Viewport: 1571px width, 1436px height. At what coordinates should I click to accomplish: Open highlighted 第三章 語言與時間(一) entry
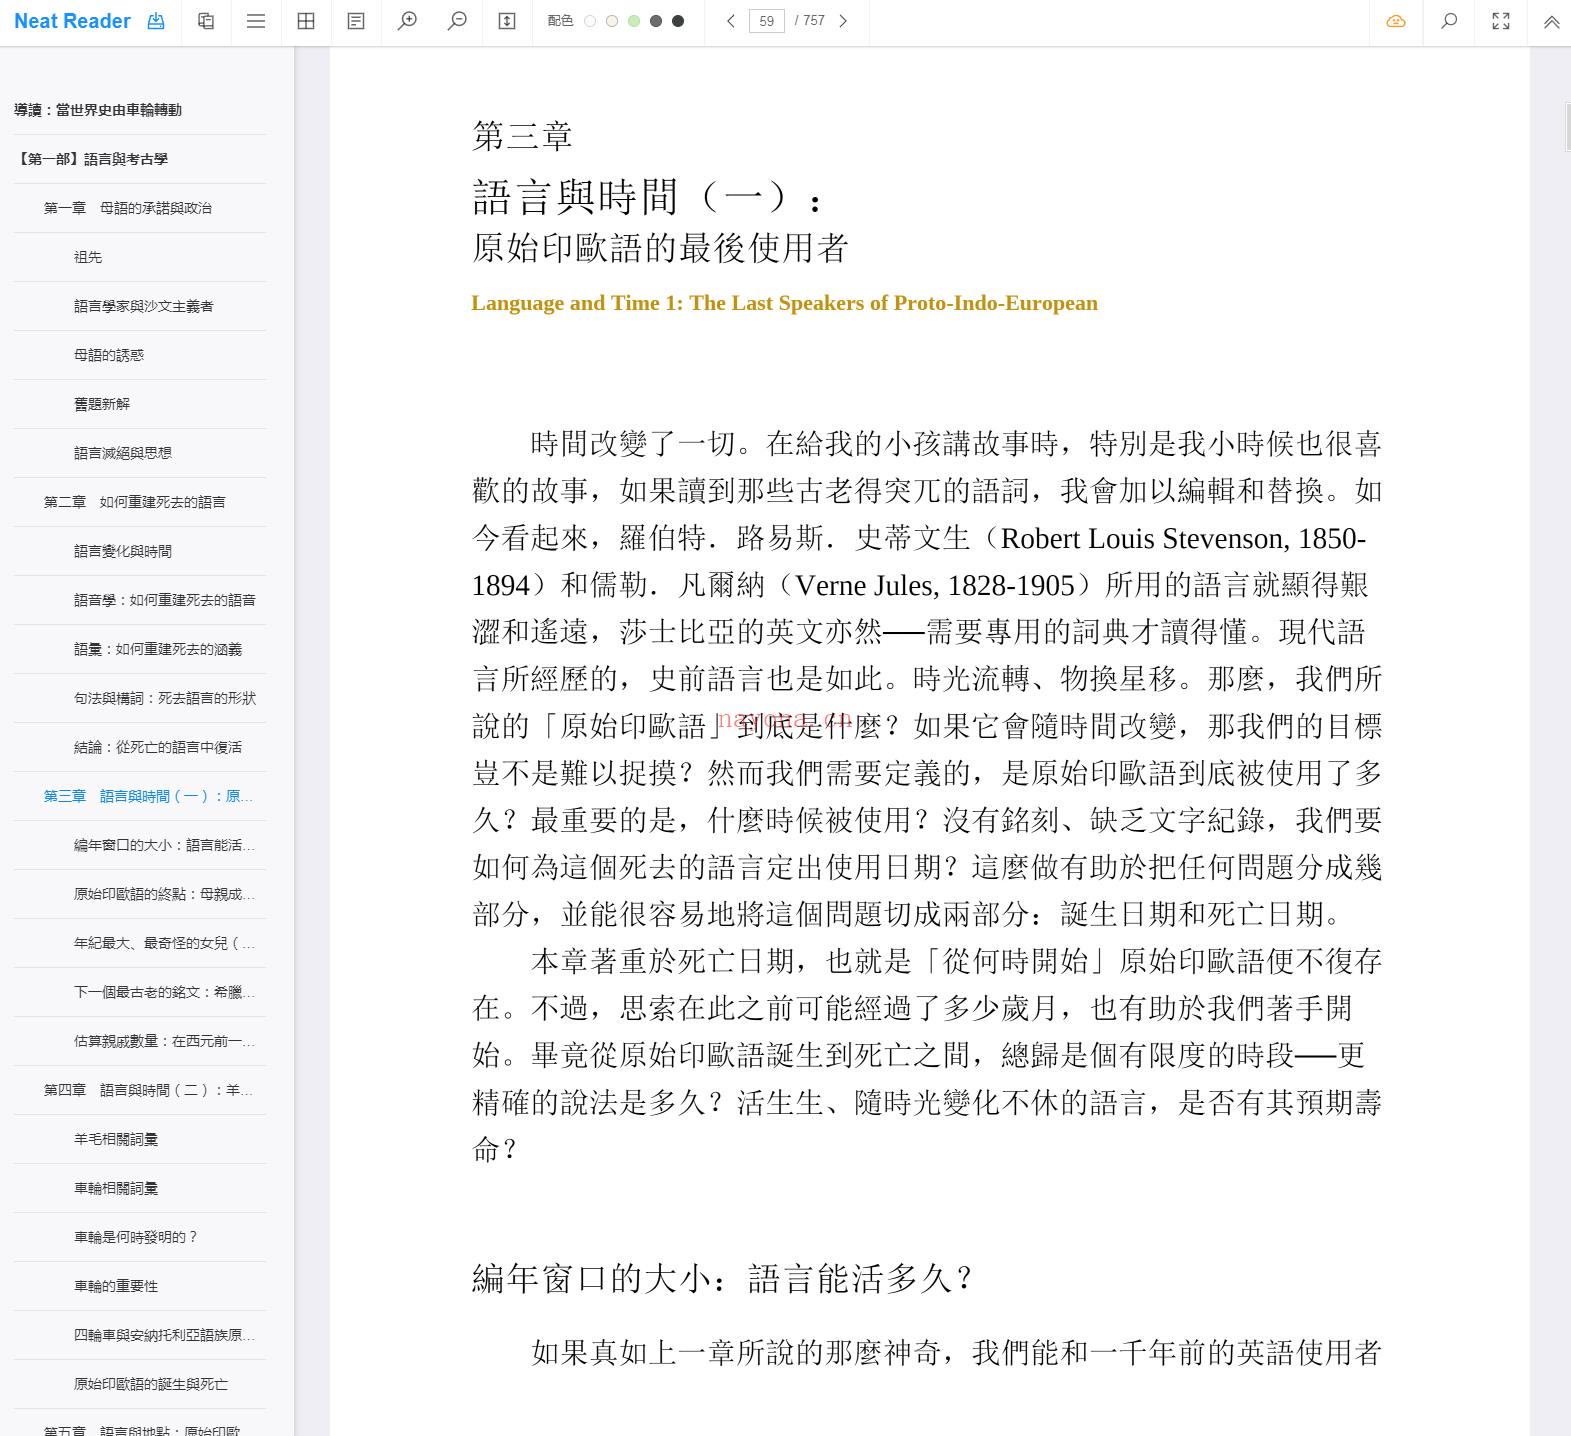pyautogui.click(x=148, y=796)
